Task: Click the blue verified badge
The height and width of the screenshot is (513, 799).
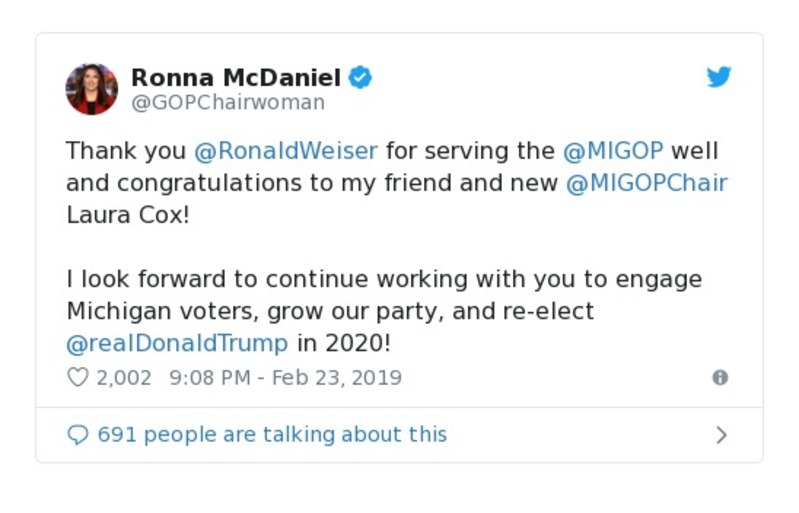Action: [360, 77]
